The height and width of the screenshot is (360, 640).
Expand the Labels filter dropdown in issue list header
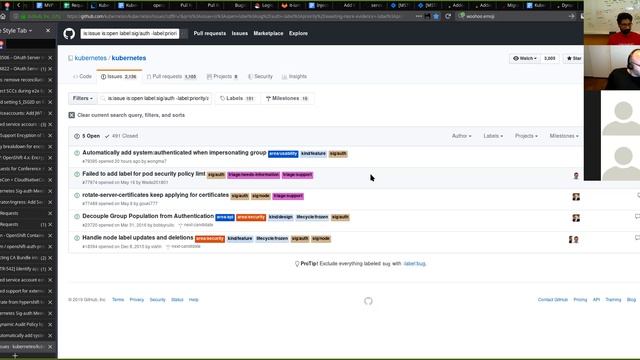[x=493, y=136]
